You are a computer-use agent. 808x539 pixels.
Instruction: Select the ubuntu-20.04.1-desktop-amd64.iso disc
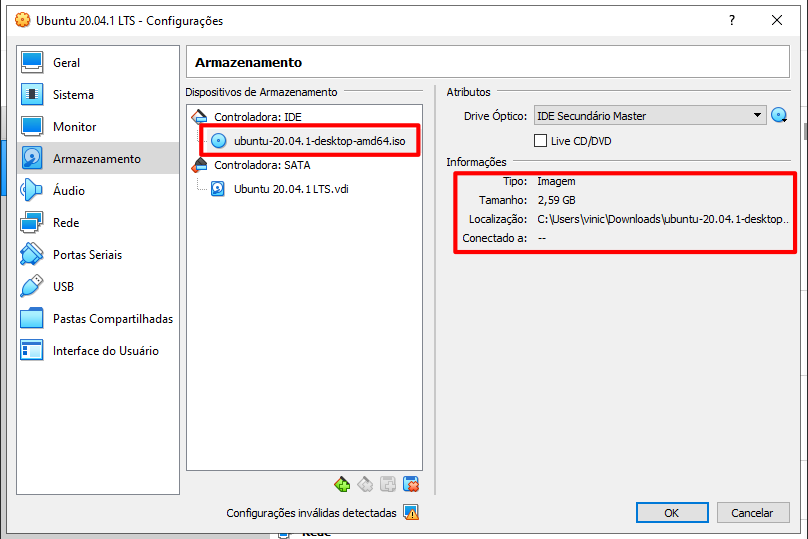pyautogui.click(x=319, y=141)
